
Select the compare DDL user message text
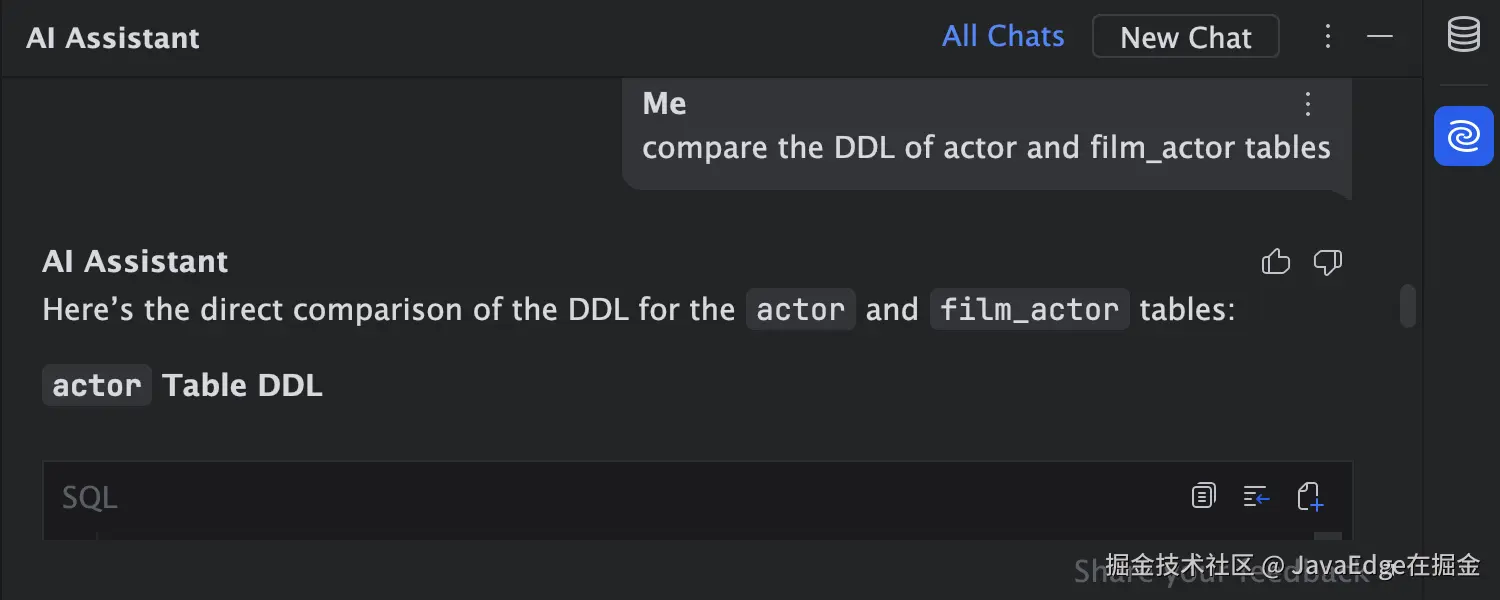coord(986,148)
